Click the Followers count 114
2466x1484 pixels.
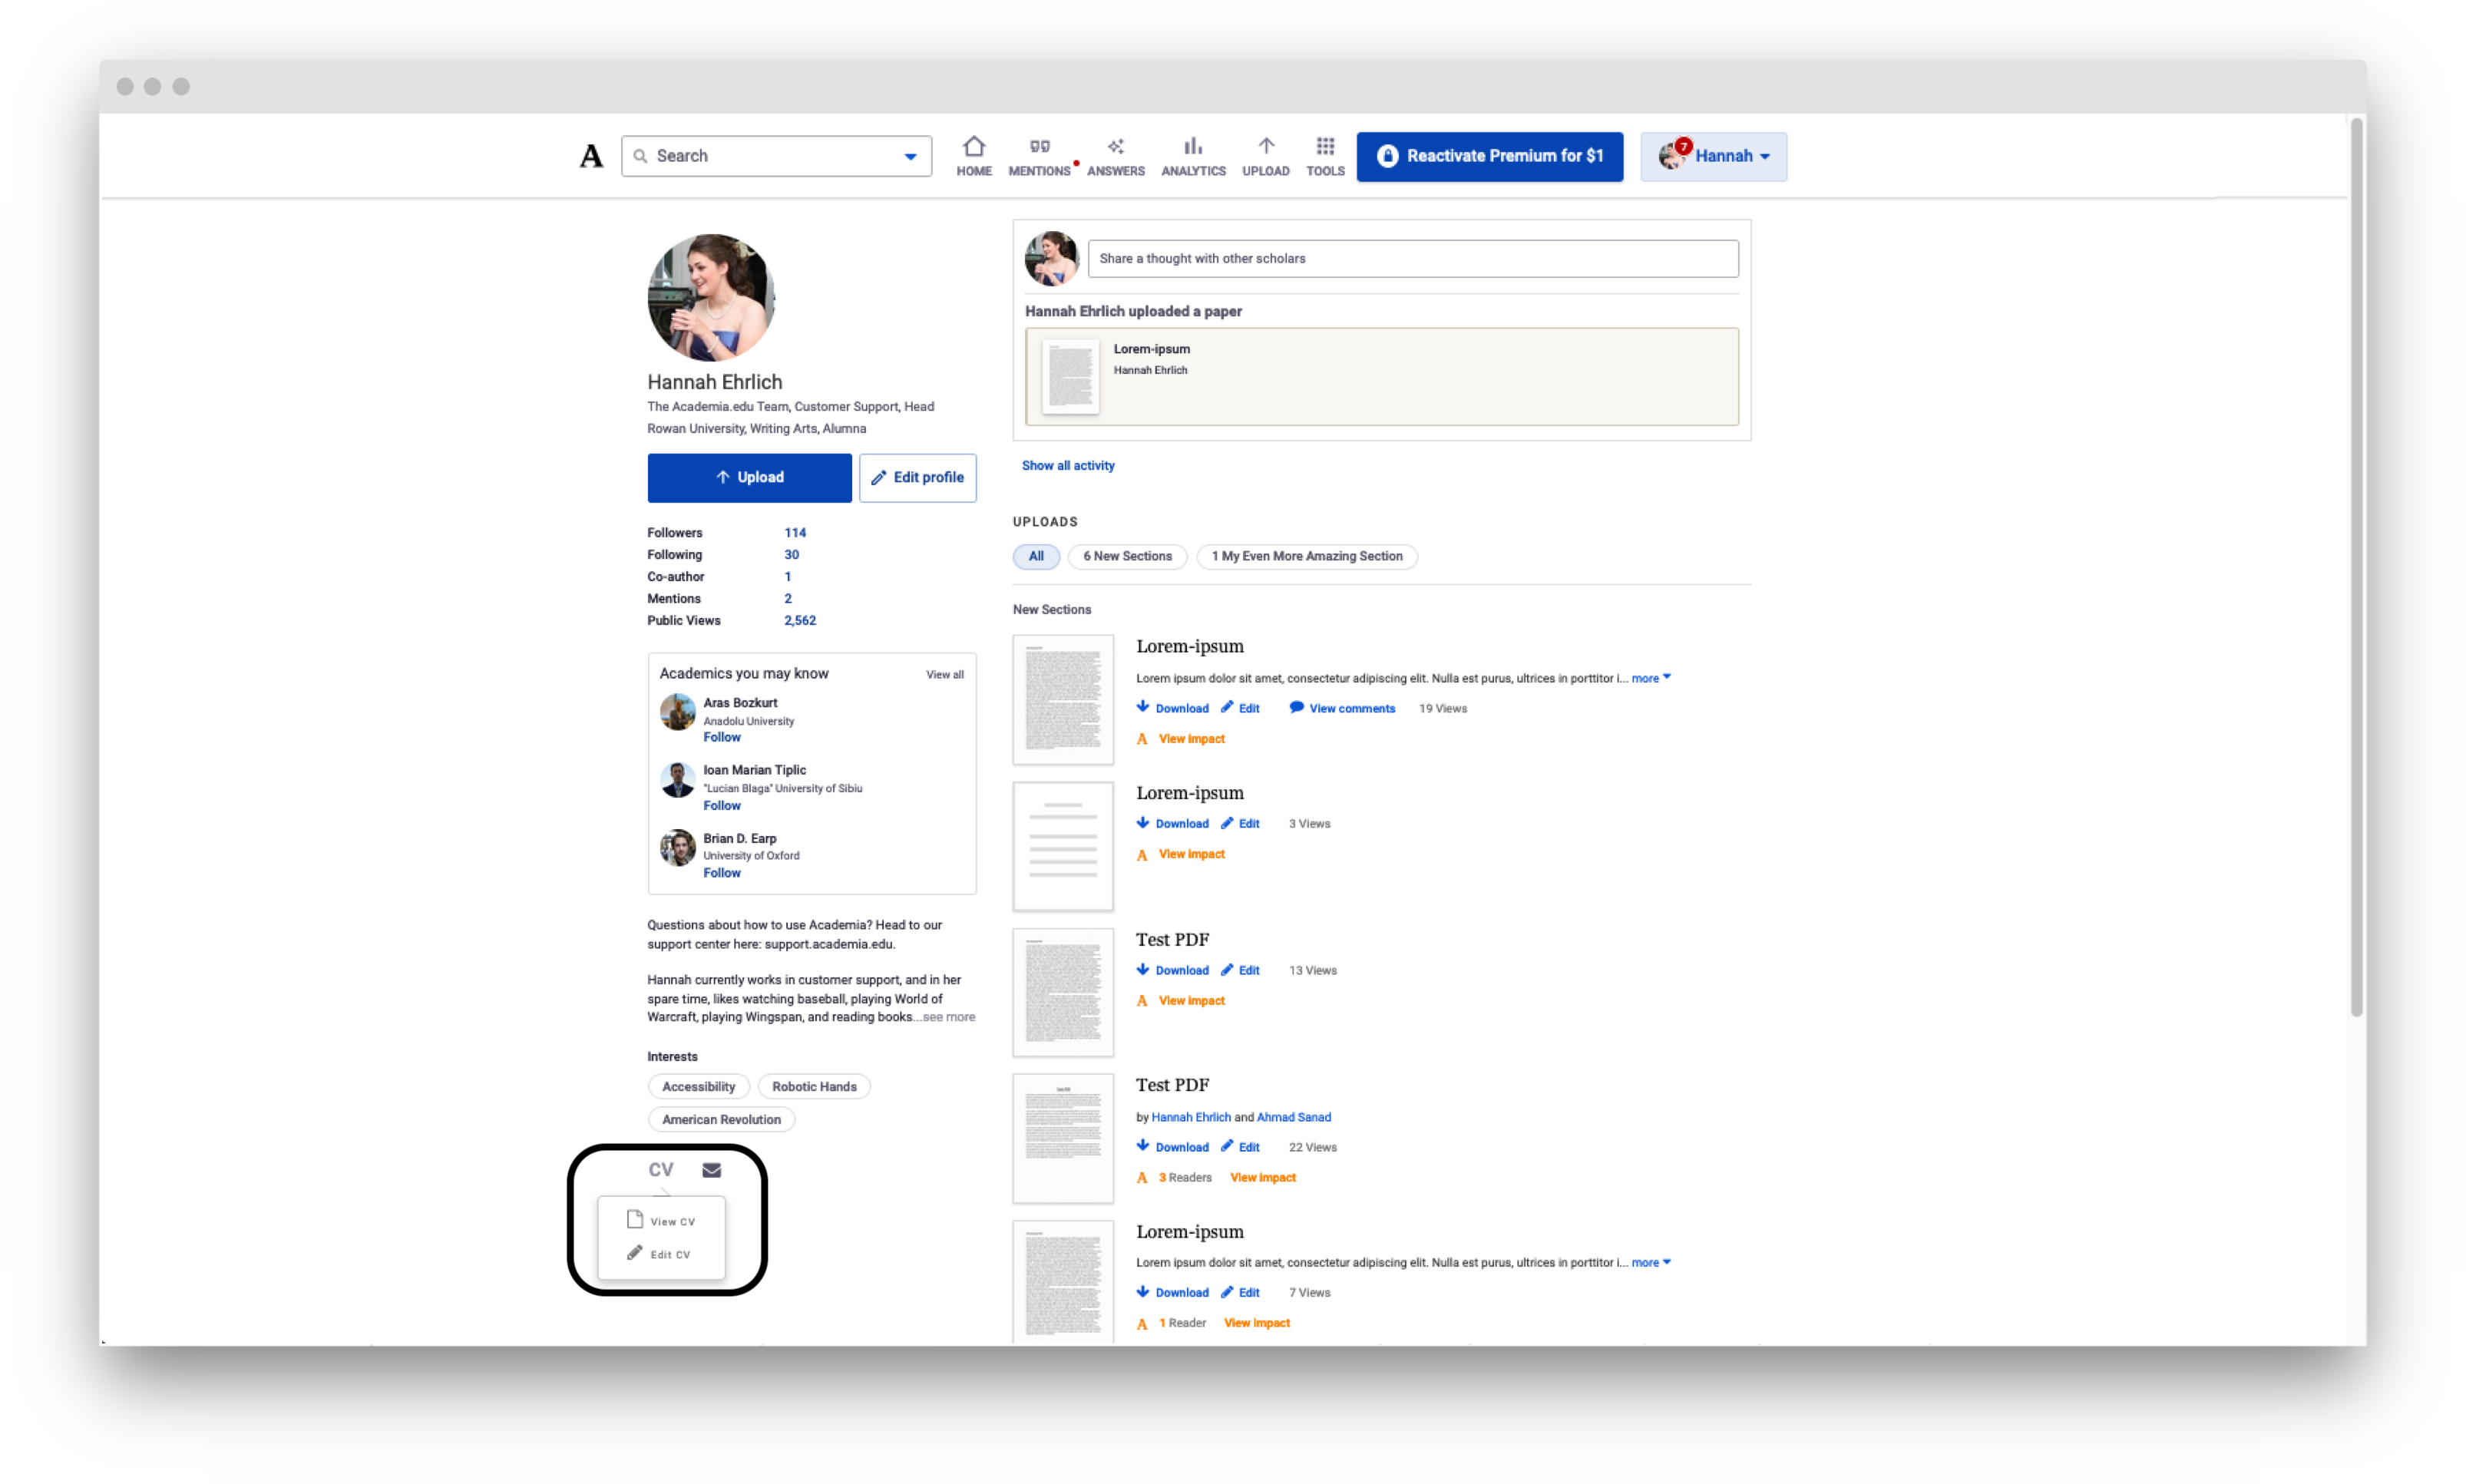(795, 533)
